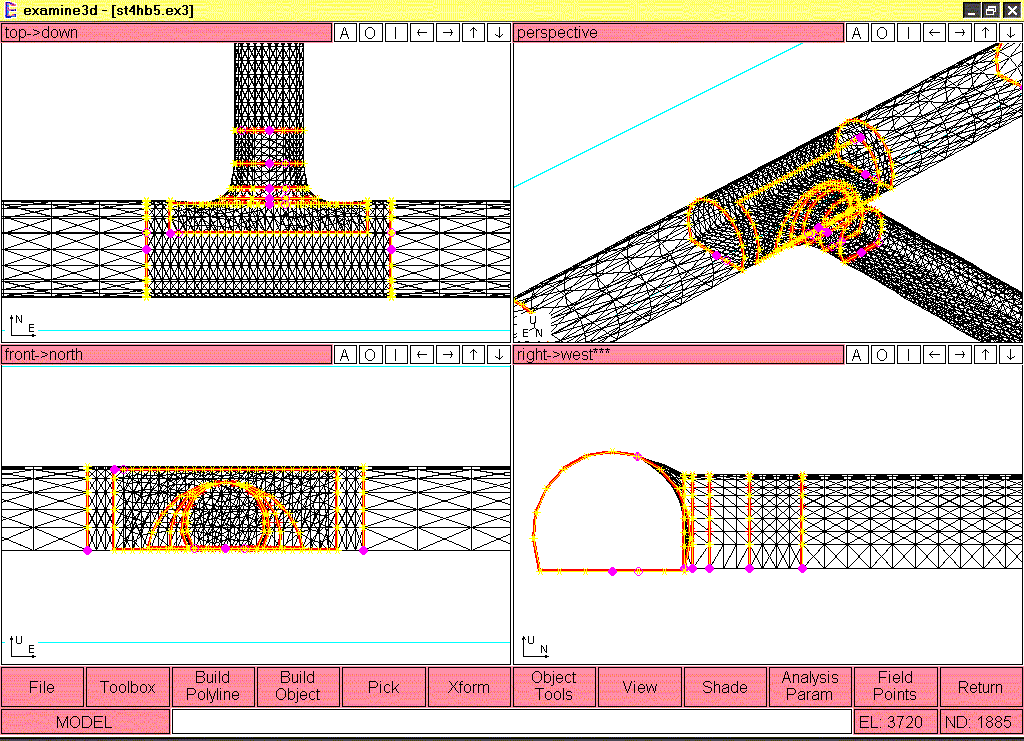Open the Xform menu button

(x=469, y=687)
